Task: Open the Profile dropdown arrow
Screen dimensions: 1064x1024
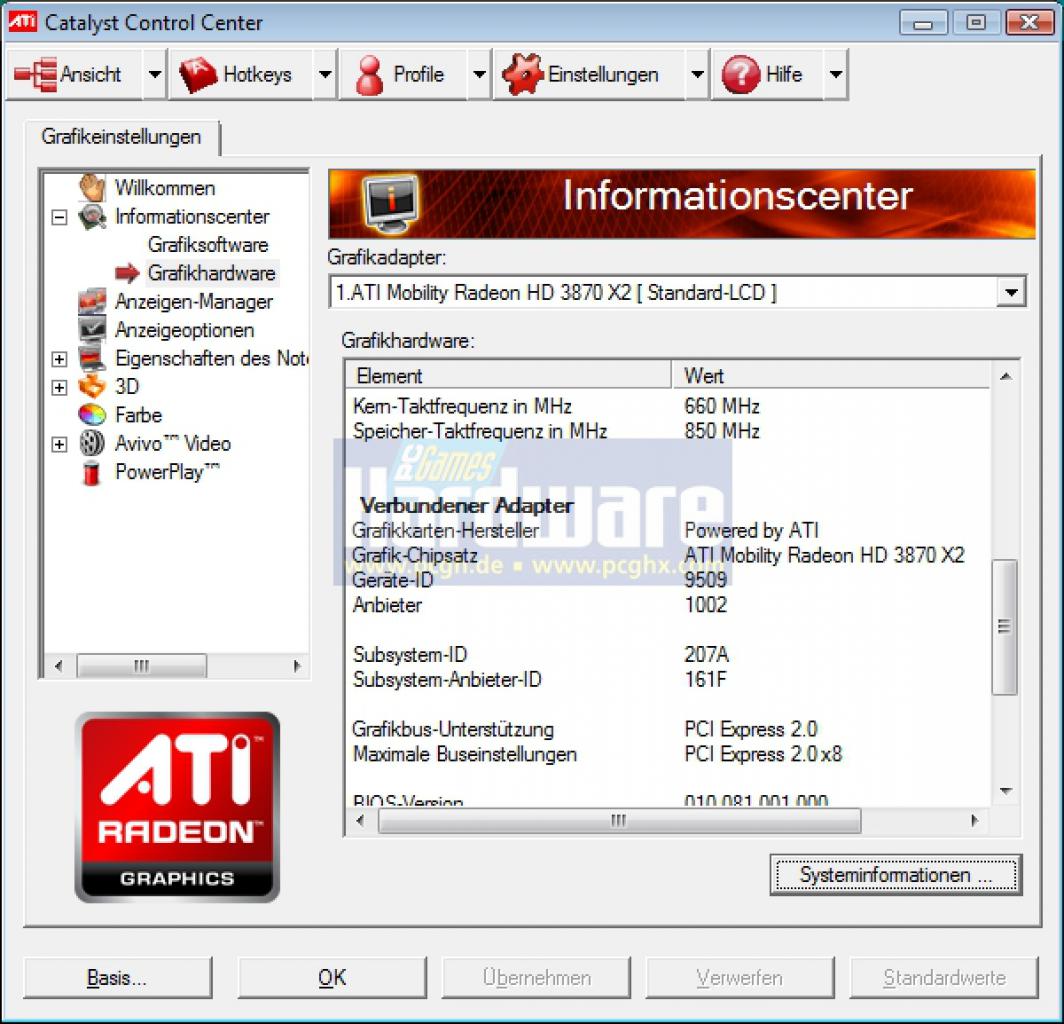Action: pyautogui.click(x=480, y=74)
